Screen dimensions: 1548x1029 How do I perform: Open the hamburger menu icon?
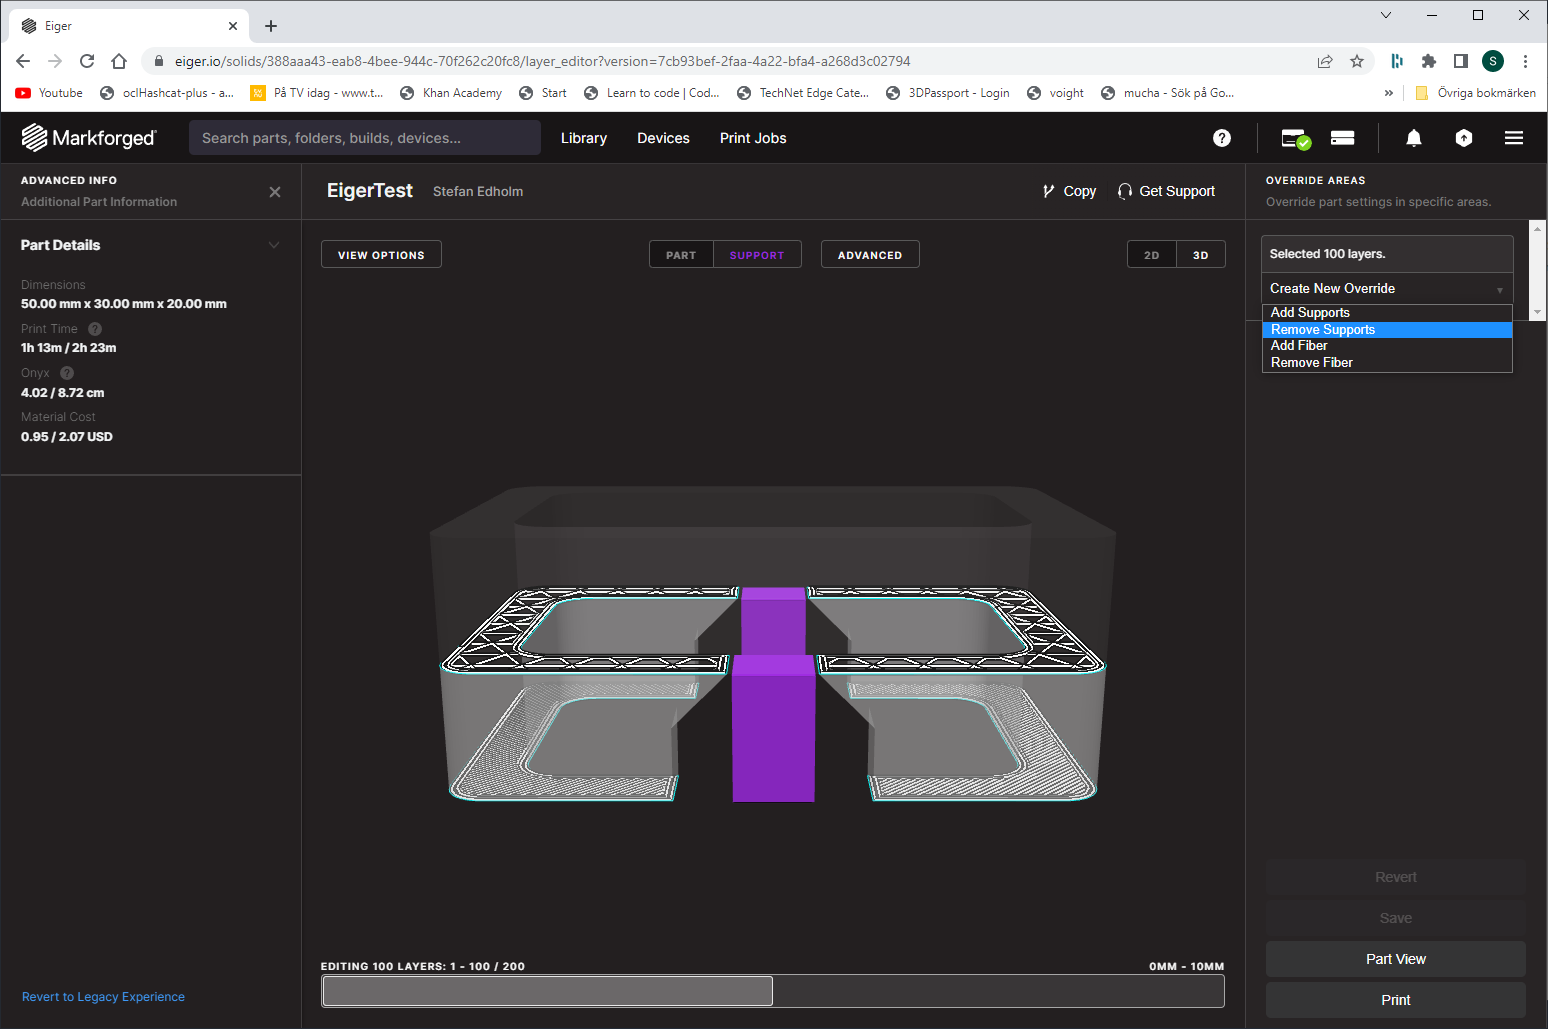(x=1513, y=138)
